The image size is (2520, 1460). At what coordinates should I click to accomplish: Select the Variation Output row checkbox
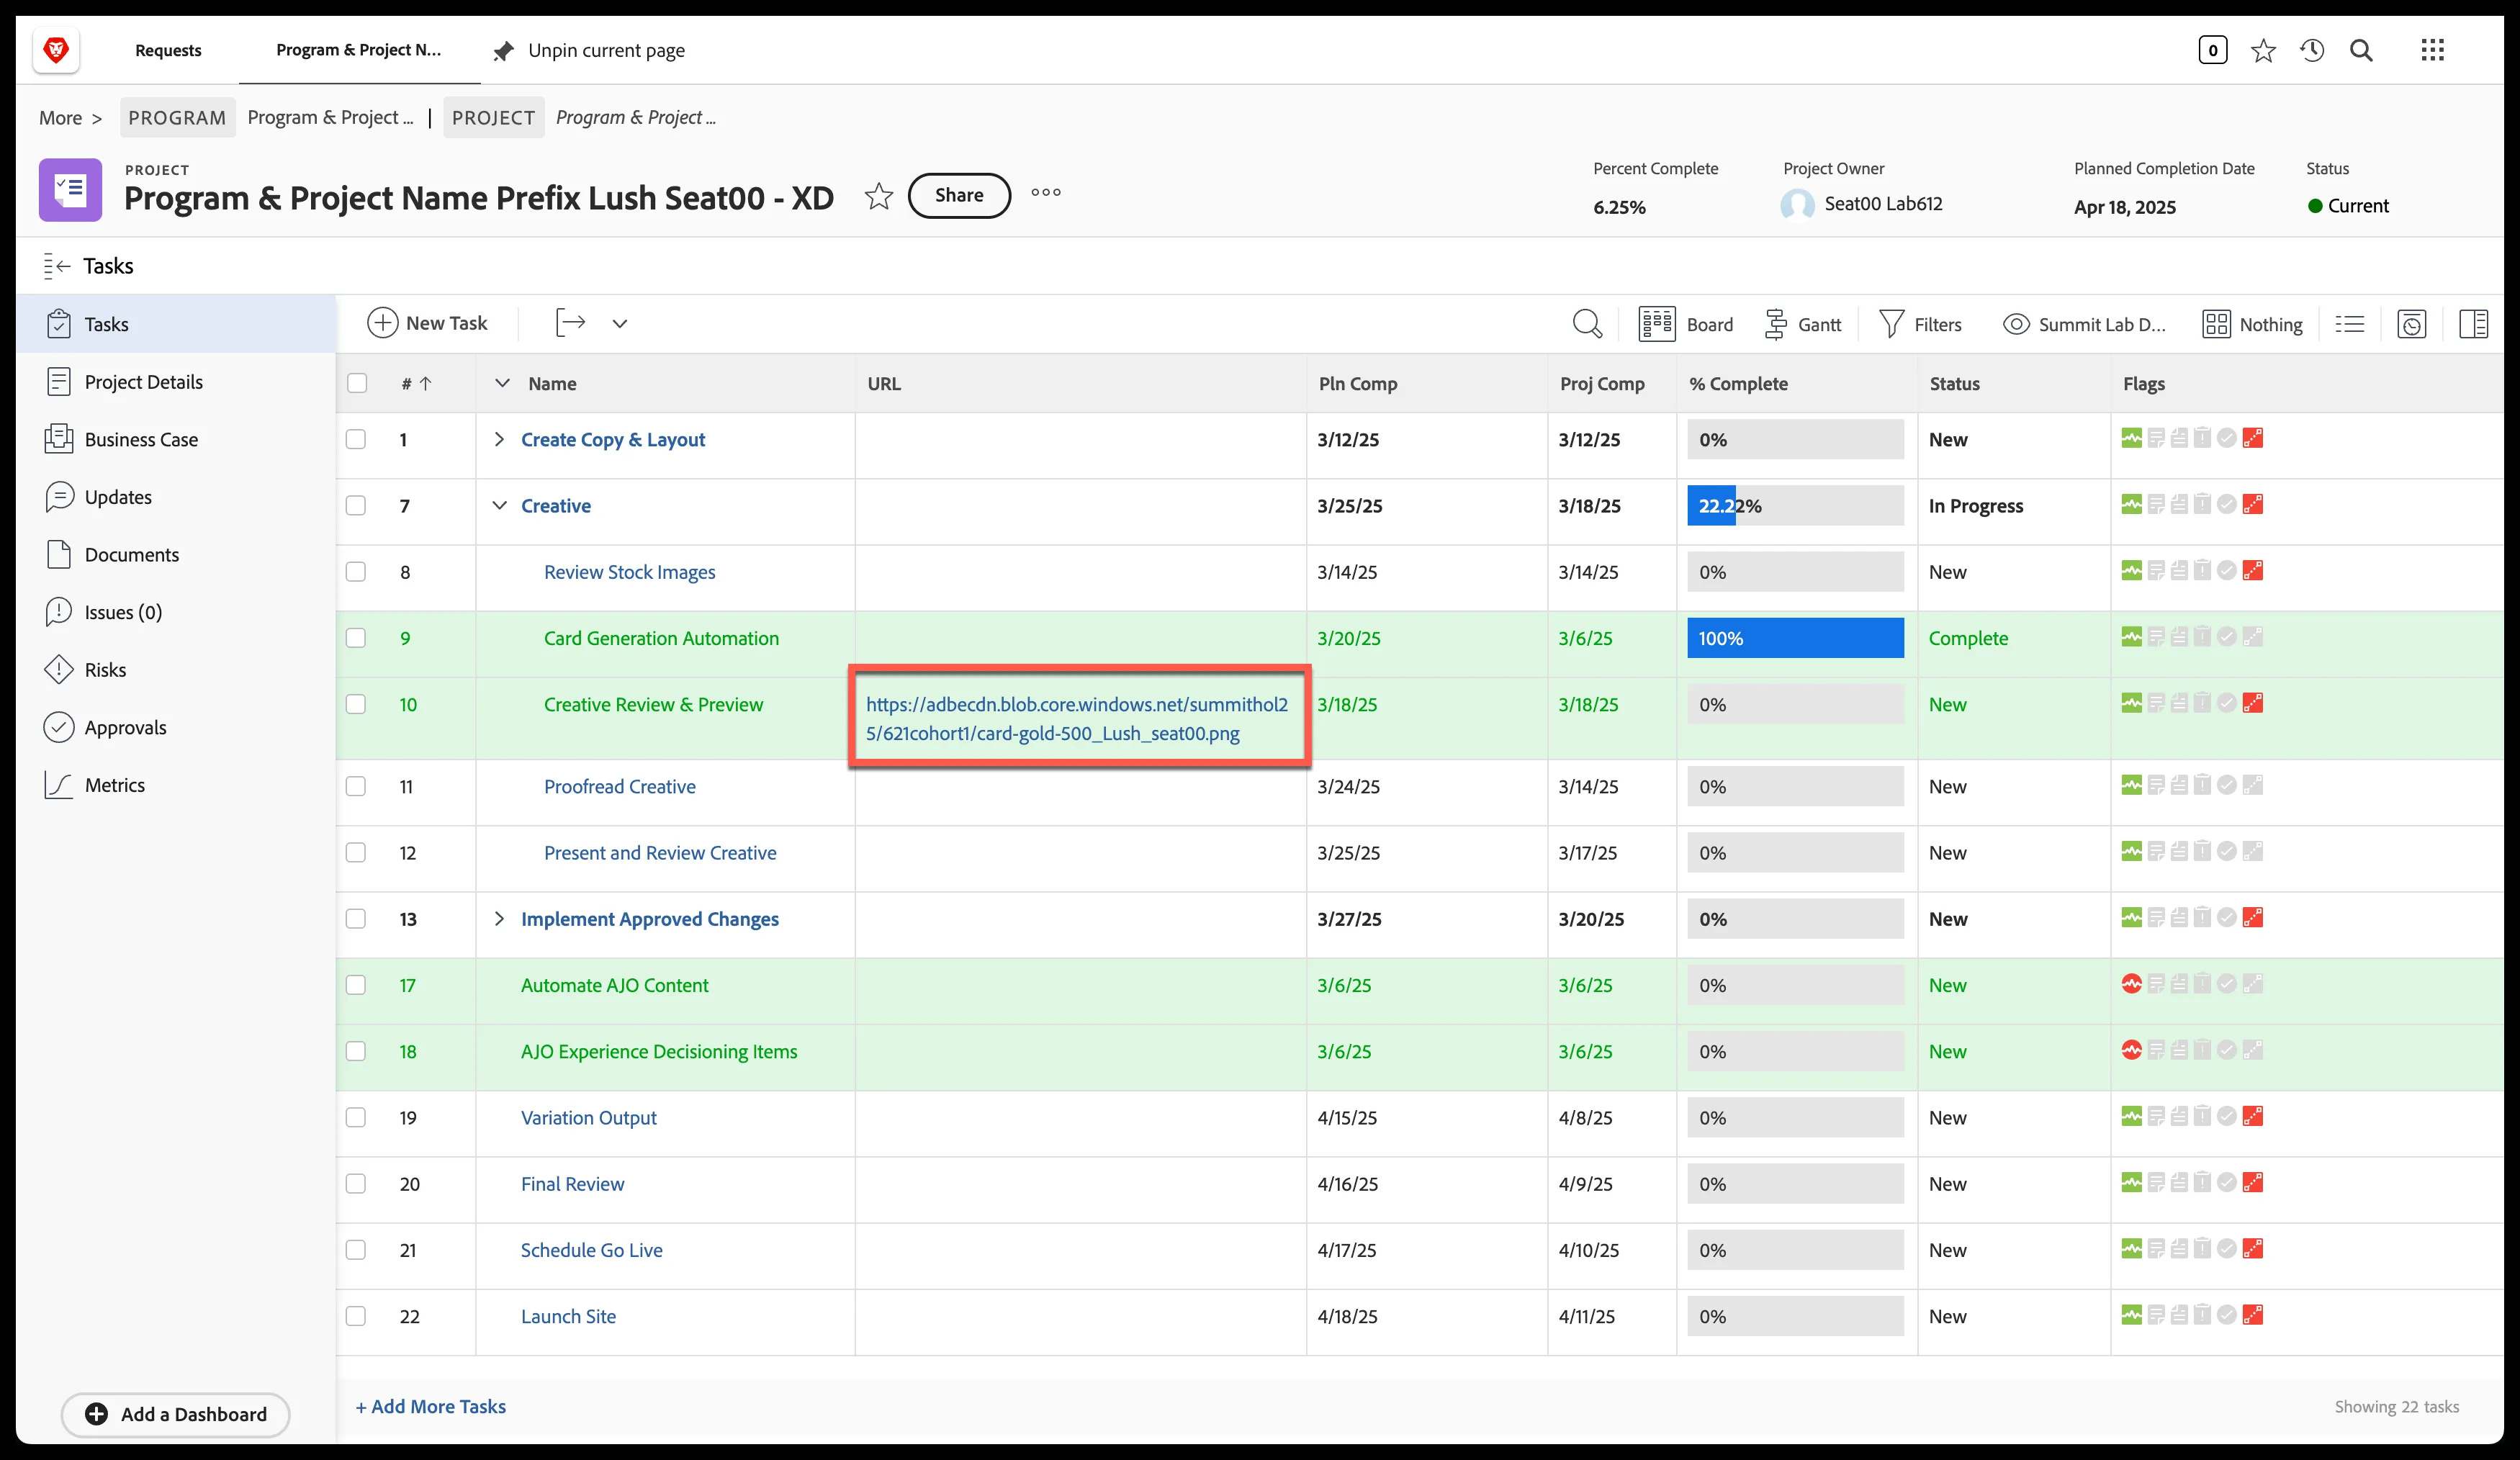(356, 1117)
